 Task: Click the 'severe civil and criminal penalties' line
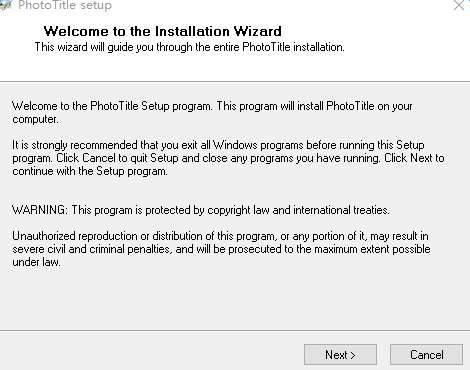(x=221, y=249)
